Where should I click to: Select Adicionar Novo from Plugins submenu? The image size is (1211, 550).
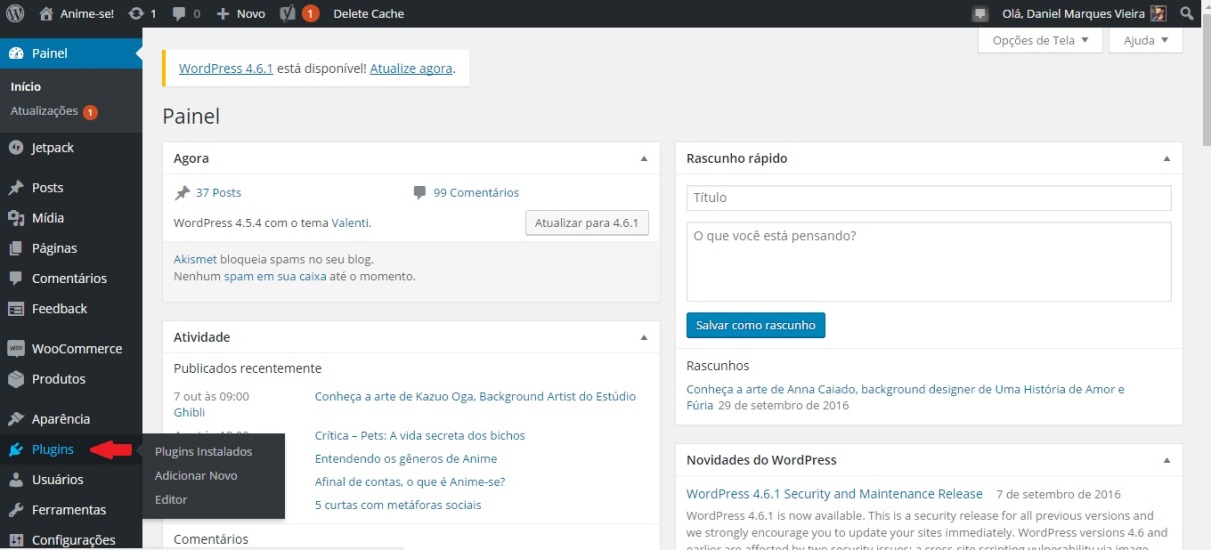click(x=196, y=476)
